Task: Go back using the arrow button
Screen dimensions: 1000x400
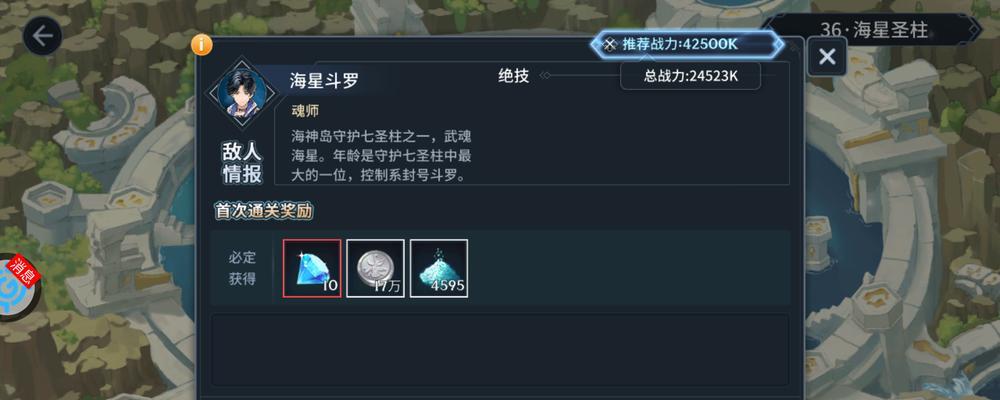Action: coord(42,36)
